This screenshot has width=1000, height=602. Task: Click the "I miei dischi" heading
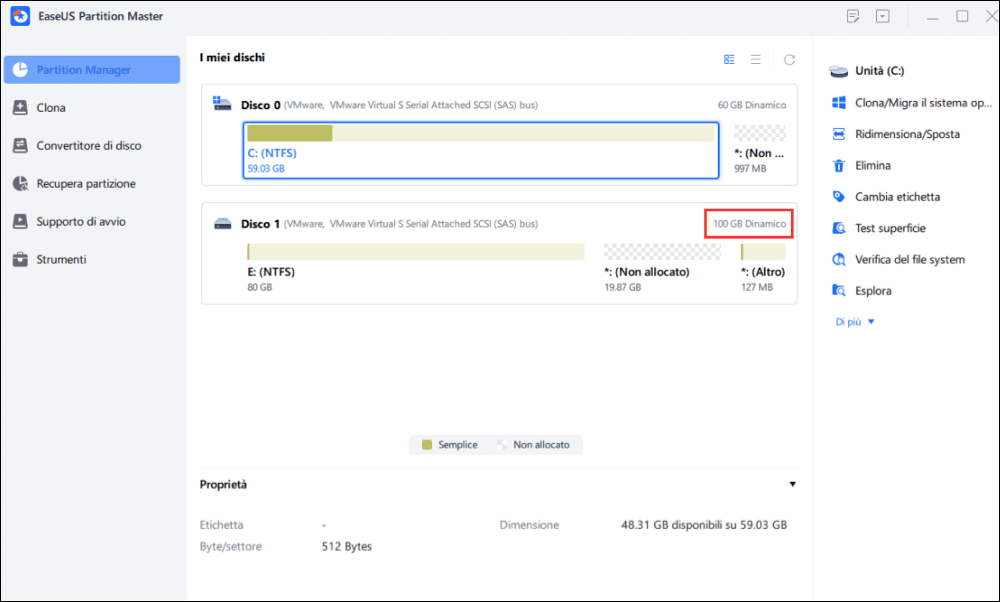click(x=232, y=57)
